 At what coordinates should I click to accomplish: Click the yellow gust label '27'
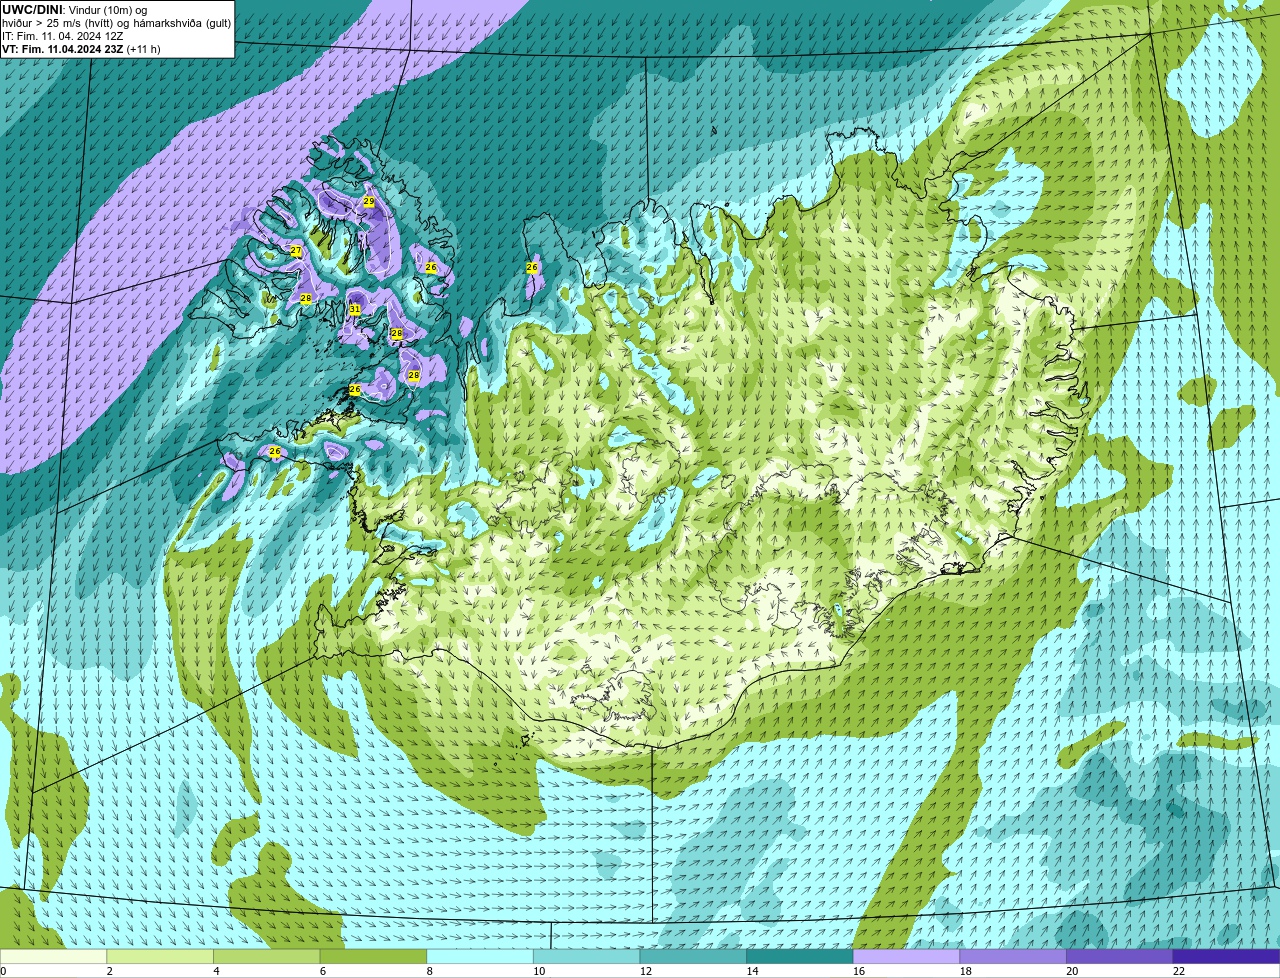point(296,251)
